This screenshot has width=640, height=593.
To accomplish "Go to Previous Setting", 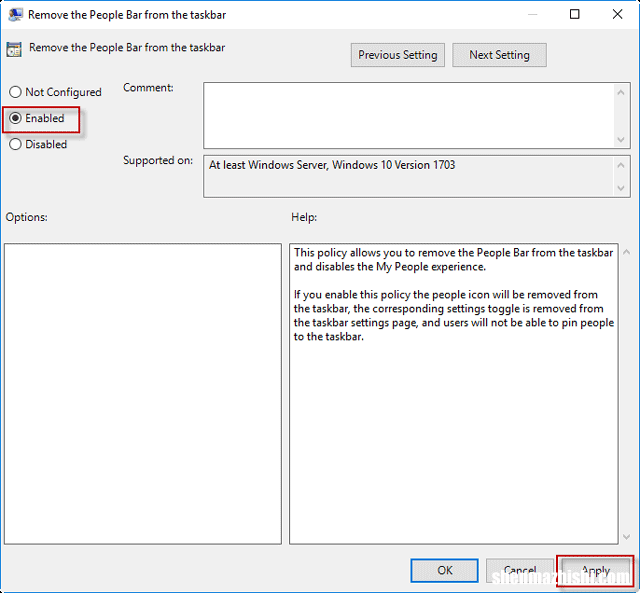I will tap(398, 55).
